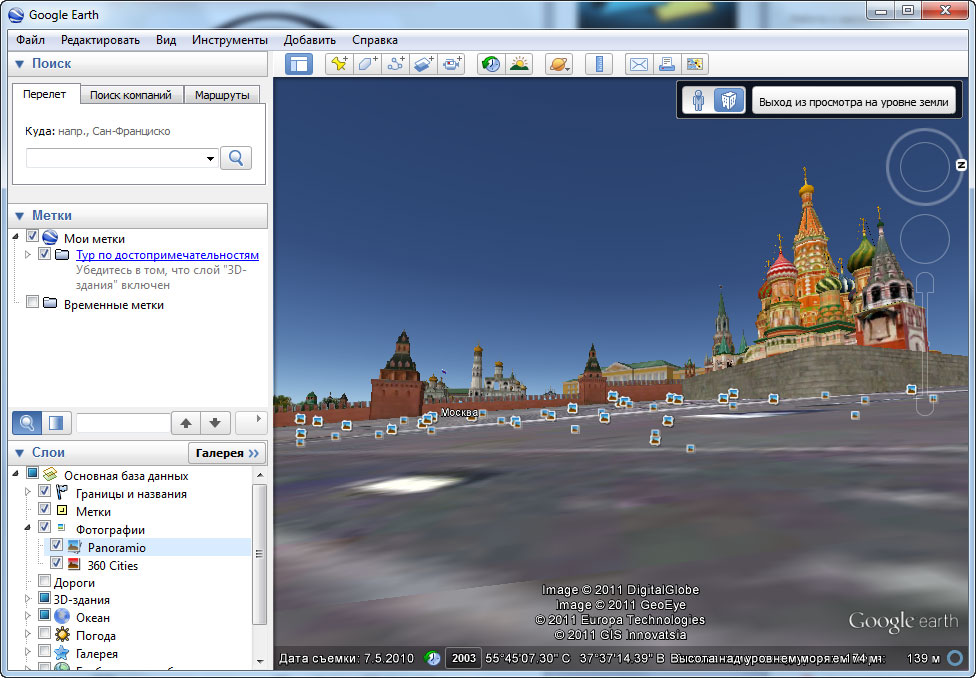Open the Файл menu

[x=30, y=40]
